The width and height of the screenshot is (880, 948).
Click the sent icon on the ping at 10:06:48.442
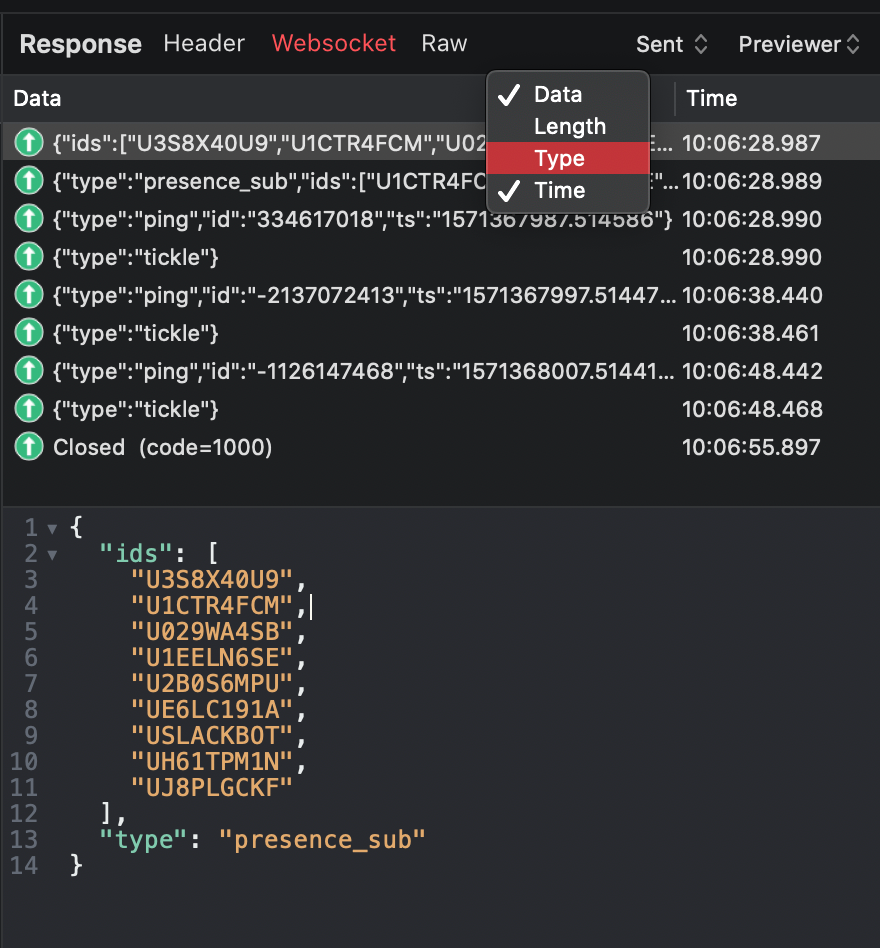pos(28,370)
